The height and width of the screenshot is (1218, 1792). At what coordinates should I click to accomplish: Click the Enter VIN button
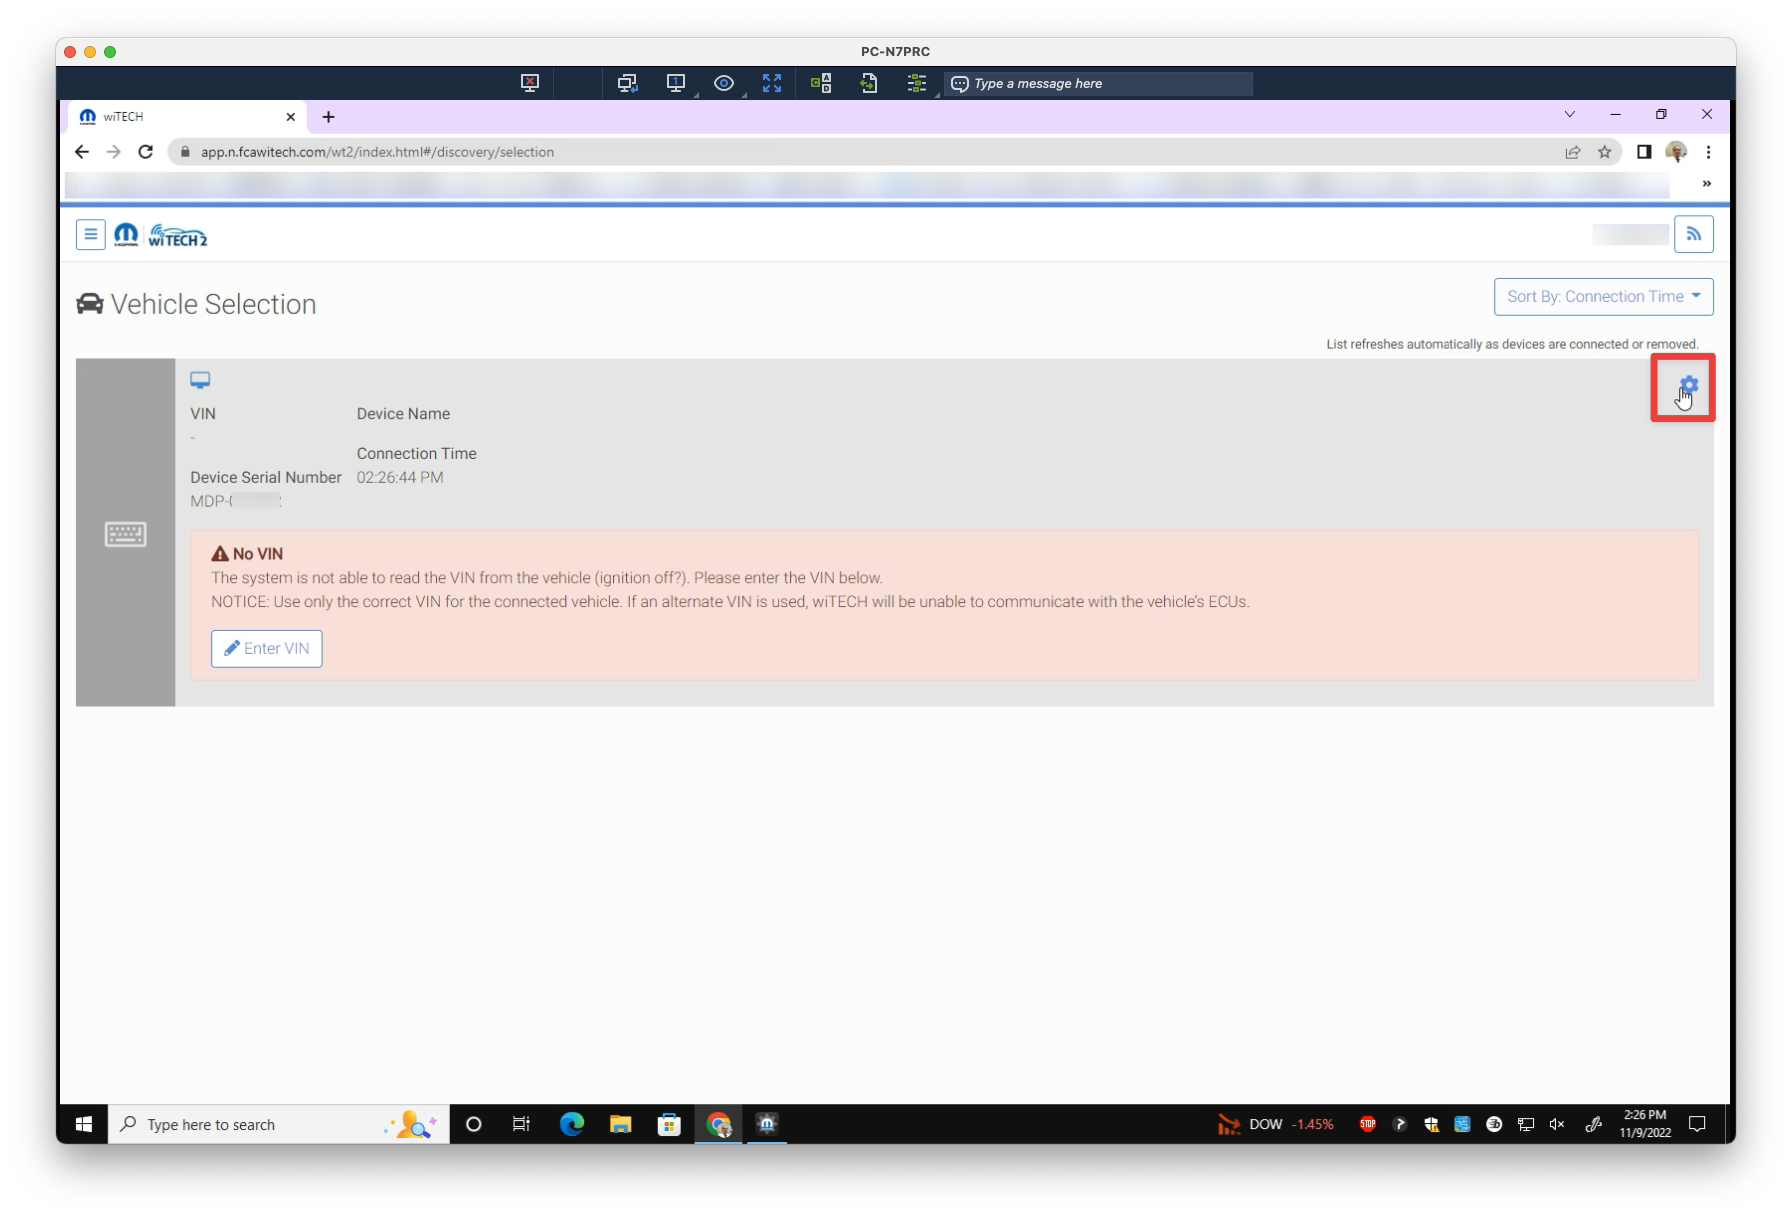point(267,649)
